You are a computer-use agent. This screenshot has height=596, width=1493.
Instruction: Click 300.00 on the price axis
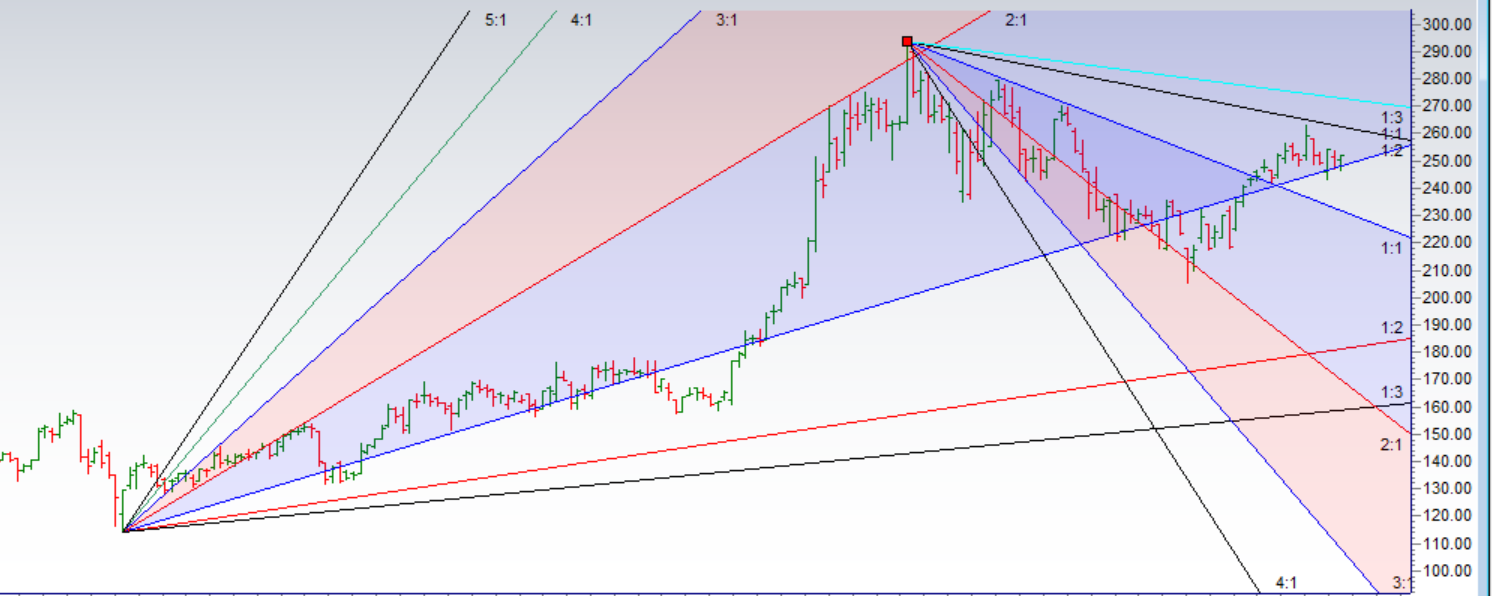(x=1447, y=24)
